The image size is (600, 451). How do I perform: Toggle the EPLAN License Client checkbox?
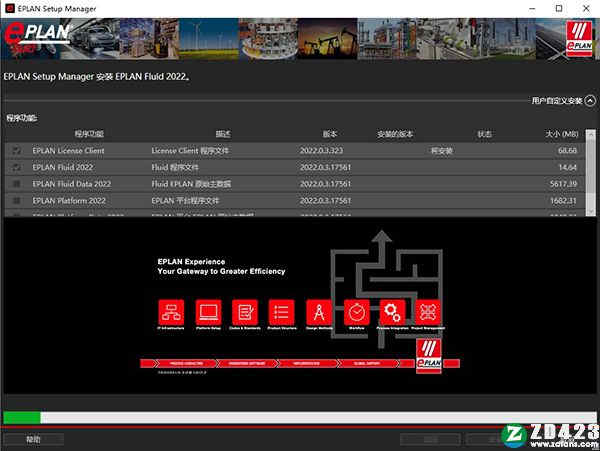click(17, 151)
